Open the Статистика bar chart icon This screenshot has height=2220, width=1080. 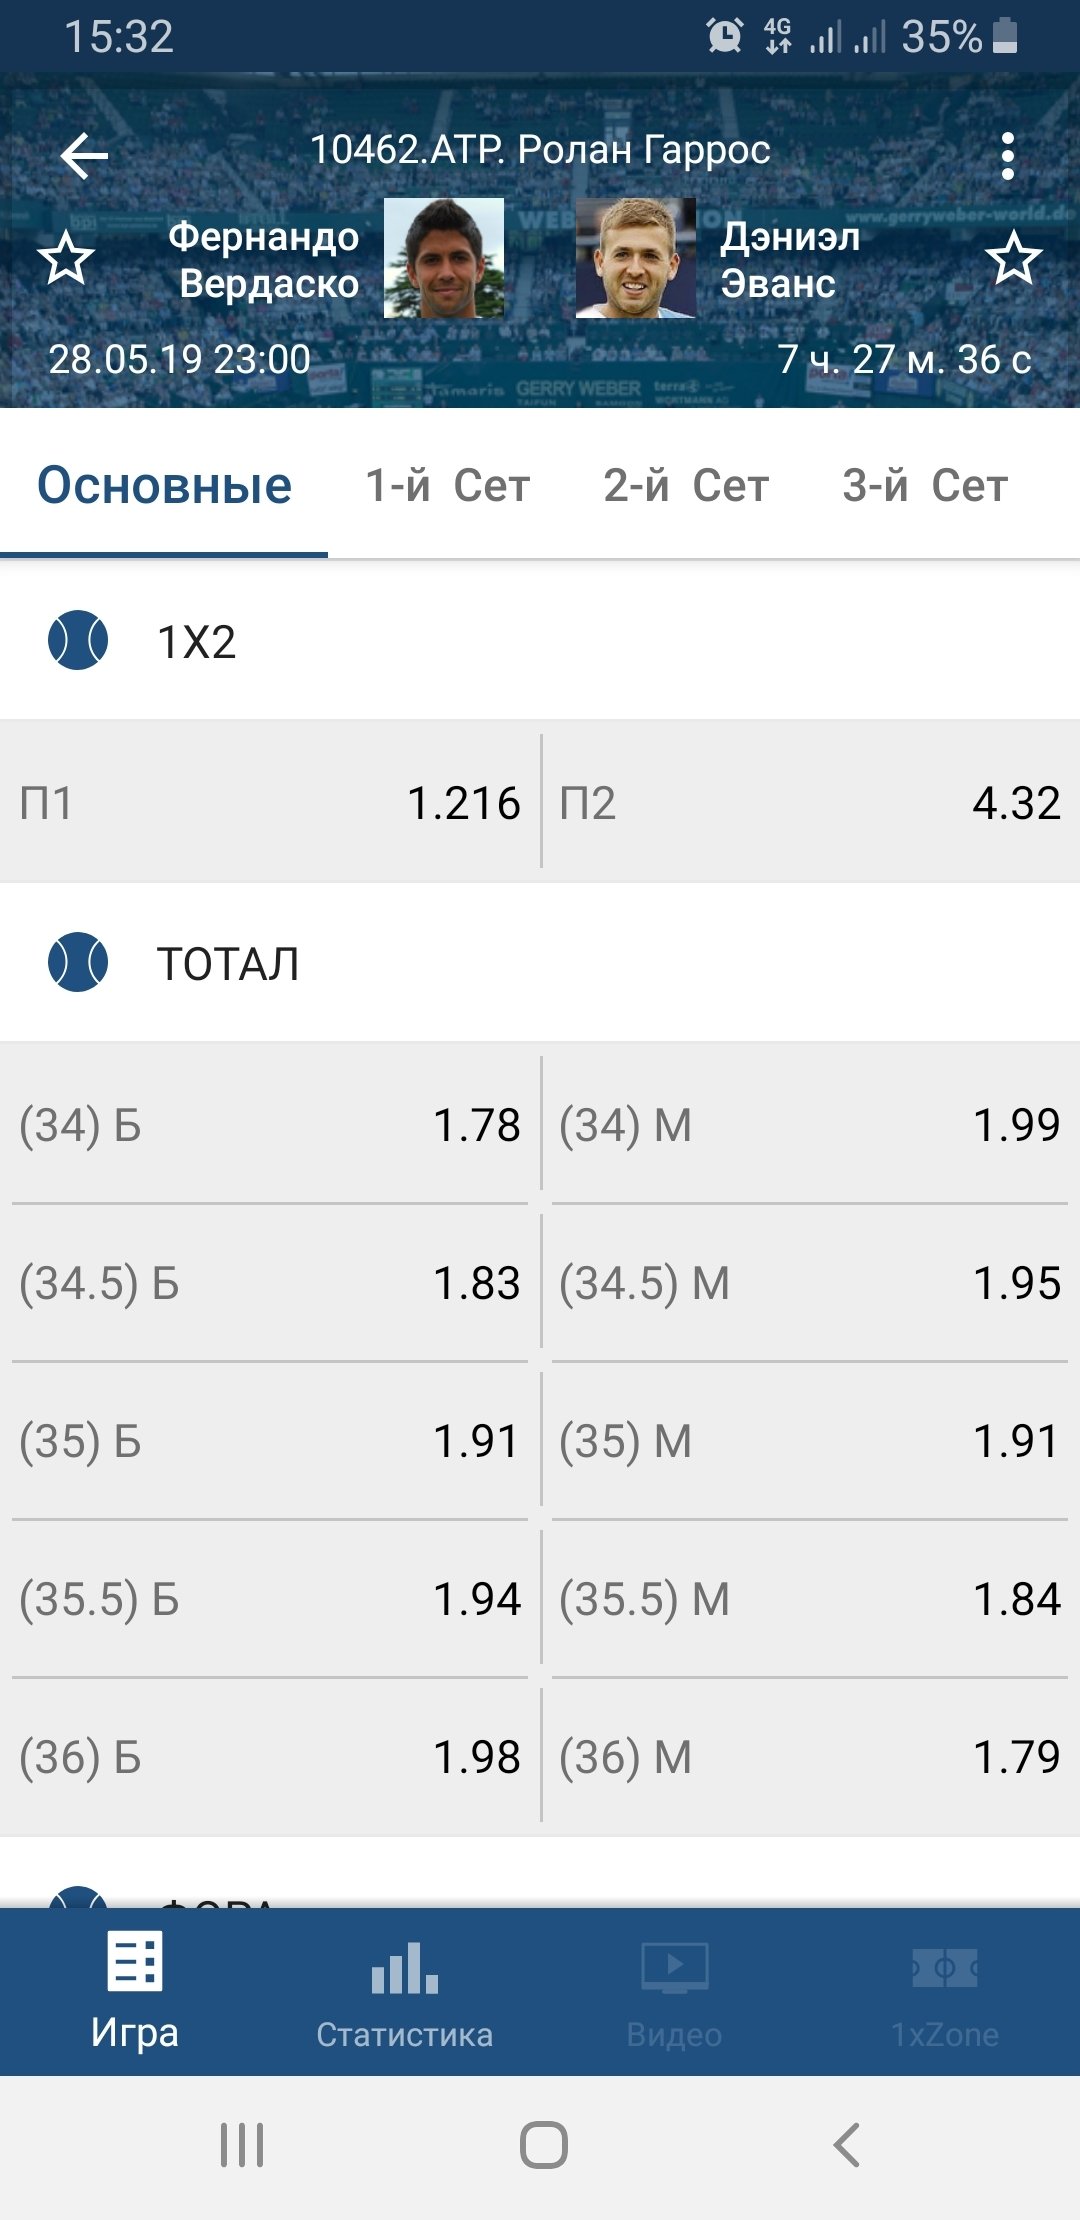click(x=404, y=1966)
